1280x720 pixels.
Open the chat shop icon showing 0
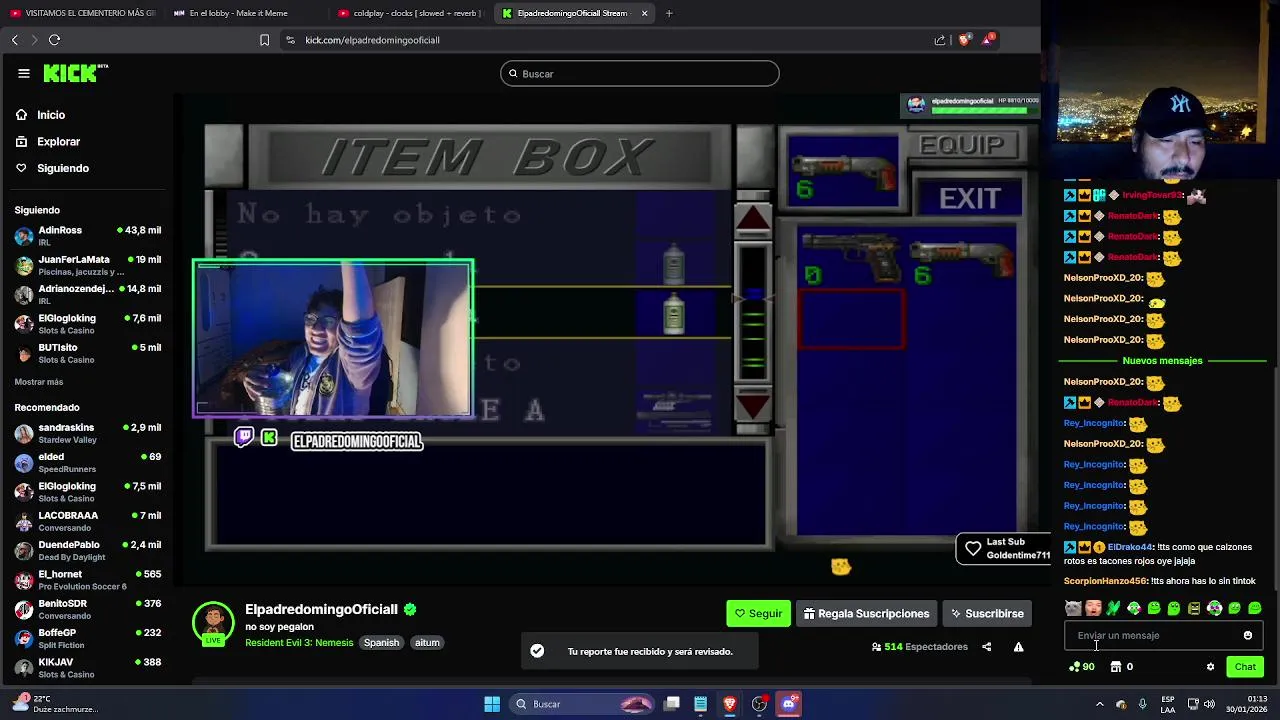coord(1122,667)
